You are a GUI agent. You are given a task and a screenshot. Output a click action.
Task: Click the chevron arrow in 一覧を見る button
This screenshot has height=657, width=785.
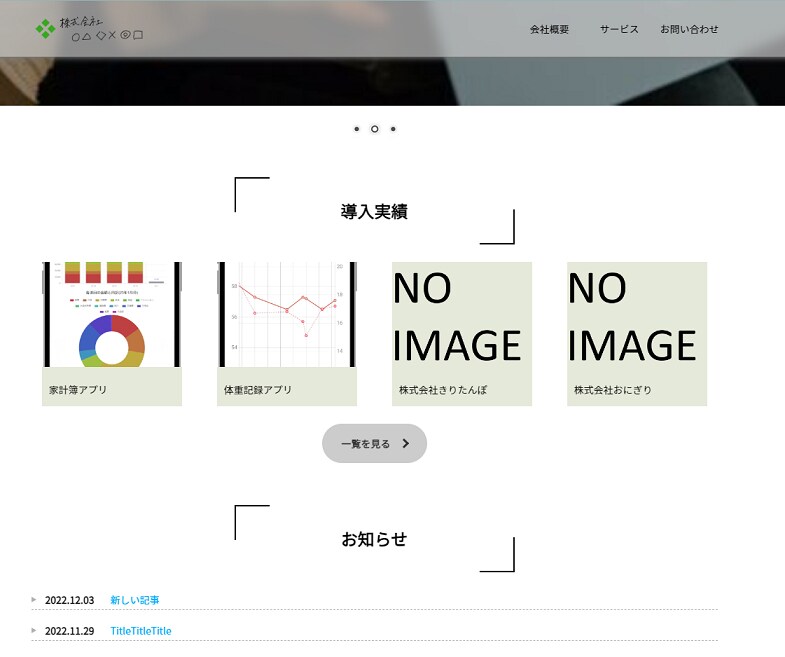point(406,444)
